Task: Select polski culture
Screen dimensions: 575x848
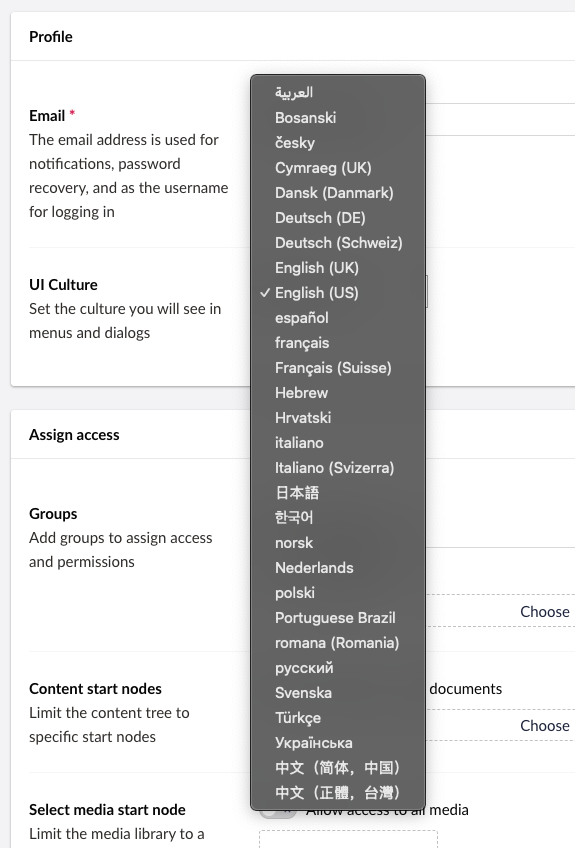Action: 338,593
